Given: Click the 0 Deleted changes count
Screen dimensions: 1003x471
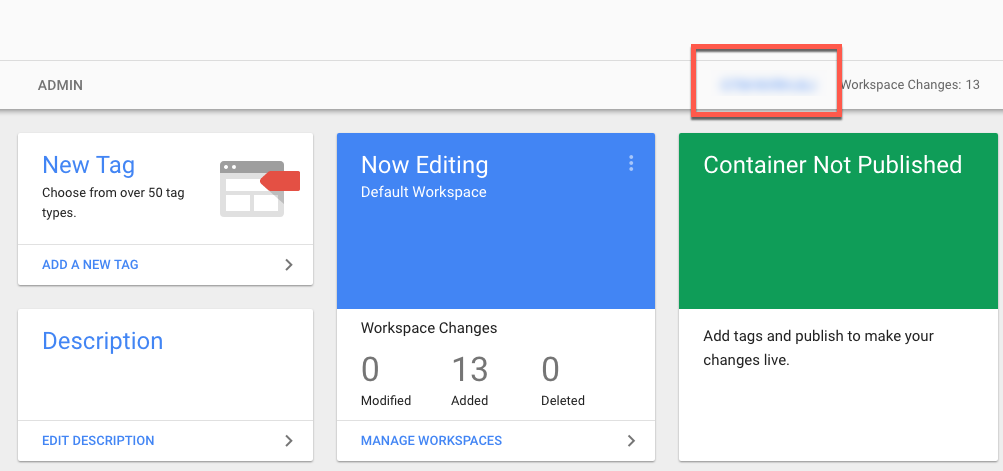Looking at the screenshot, I should click(x=550, y=370).
